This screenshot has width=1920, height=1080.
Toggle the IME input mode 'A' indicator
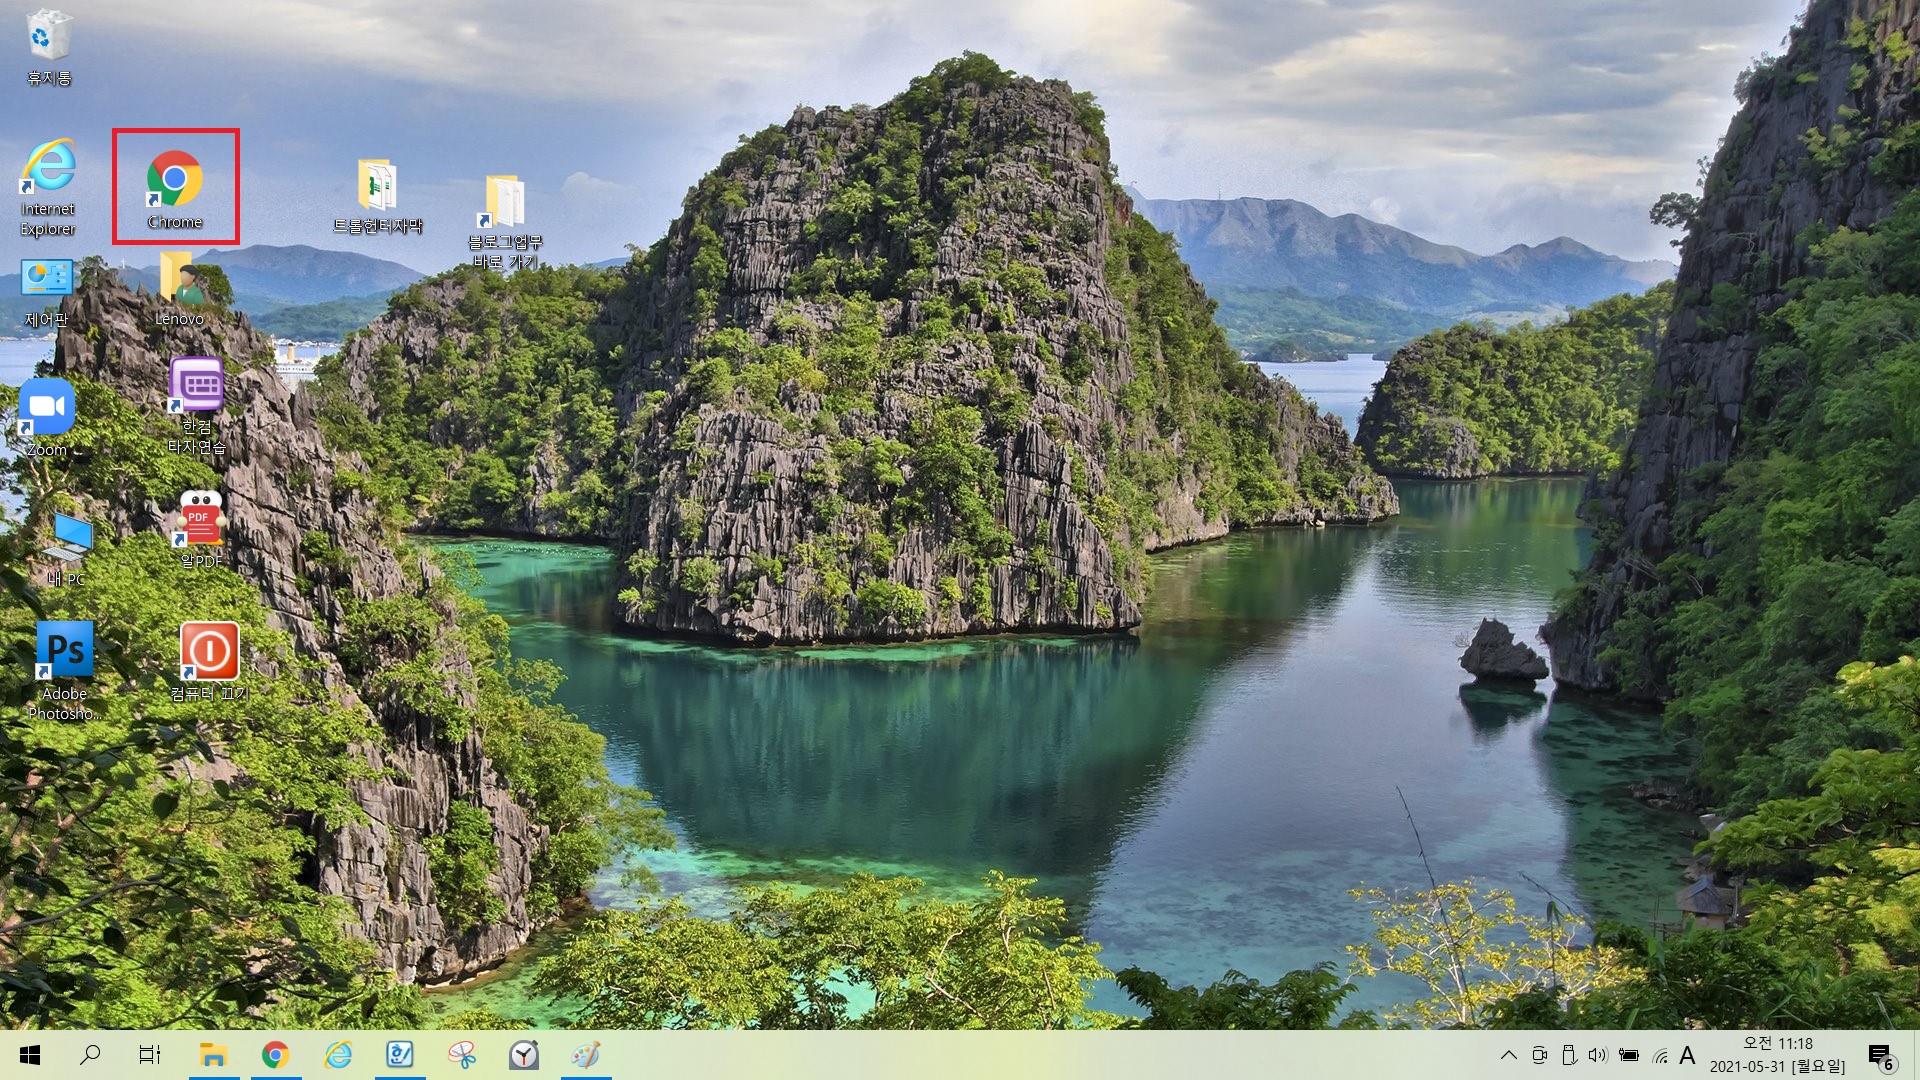pyautogui.click(x=1687, y=1055)
